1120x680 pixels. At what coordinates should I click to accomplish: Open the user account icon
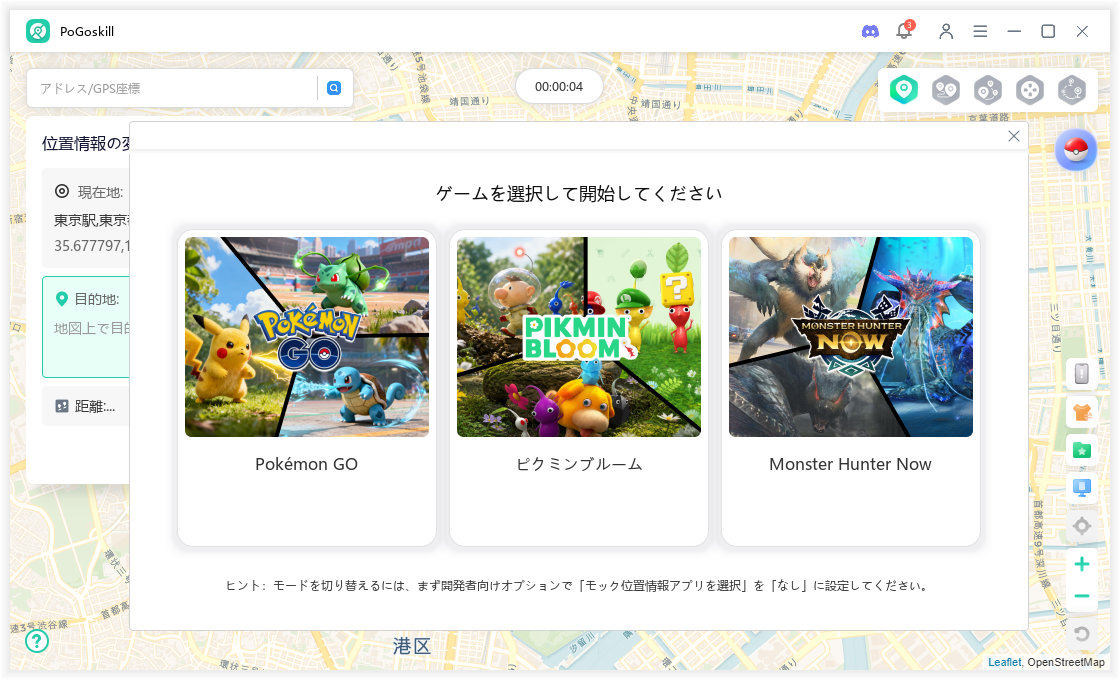[946, 31]
